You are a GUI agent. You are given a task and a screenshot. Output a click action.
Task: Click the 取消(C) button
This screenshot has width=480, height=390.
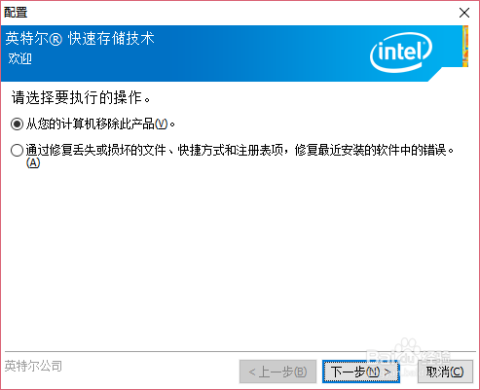445,371
